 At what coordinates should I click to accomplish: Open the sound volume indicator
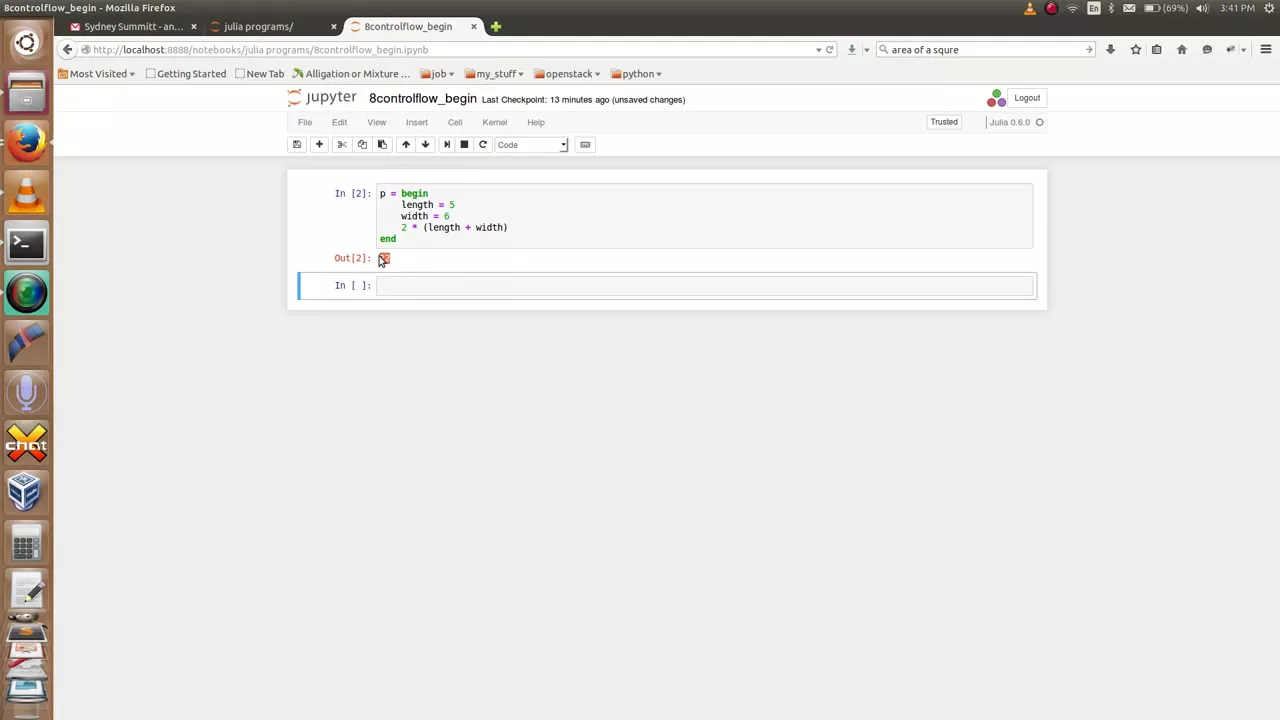coord(1204,8)
